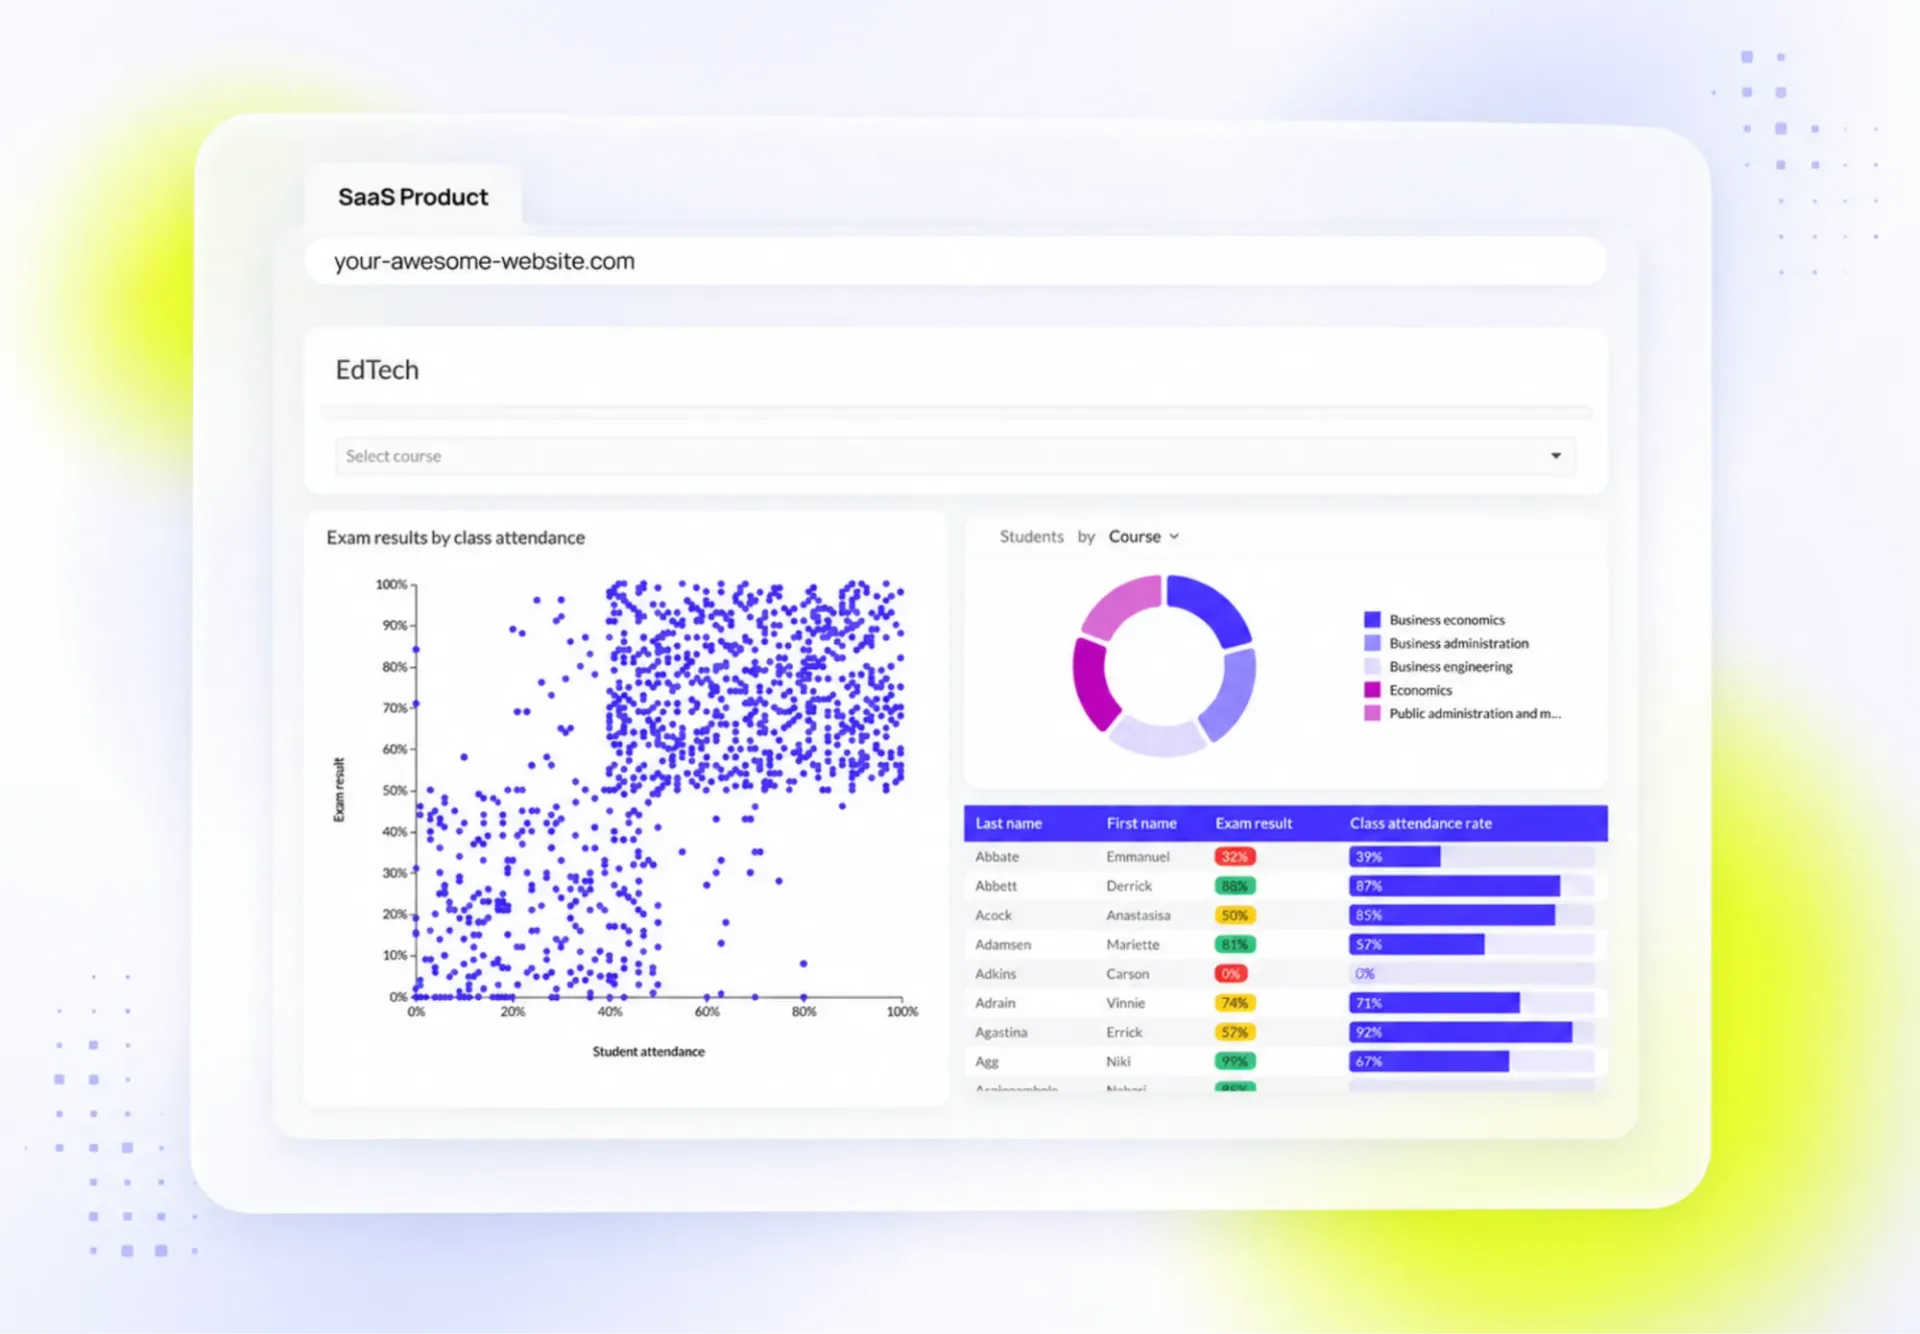Click the green 88% exam result badge
The height and width of the screenshot is (1334, 1920).
(x=1235, y=886)
